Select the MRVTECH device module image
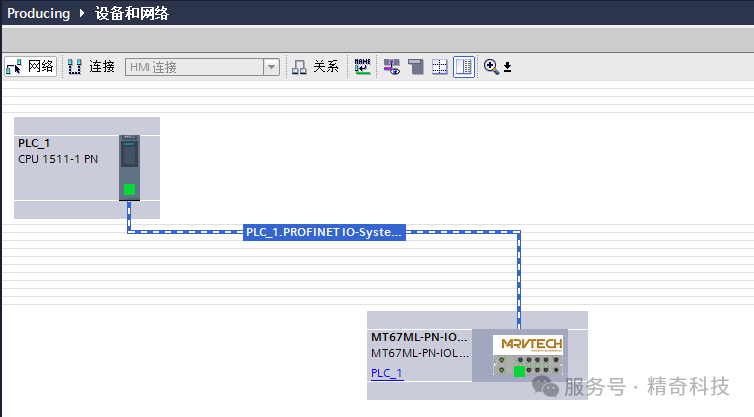Image resolution: width=754 pixels, height=417 pixels. point(528,355)
